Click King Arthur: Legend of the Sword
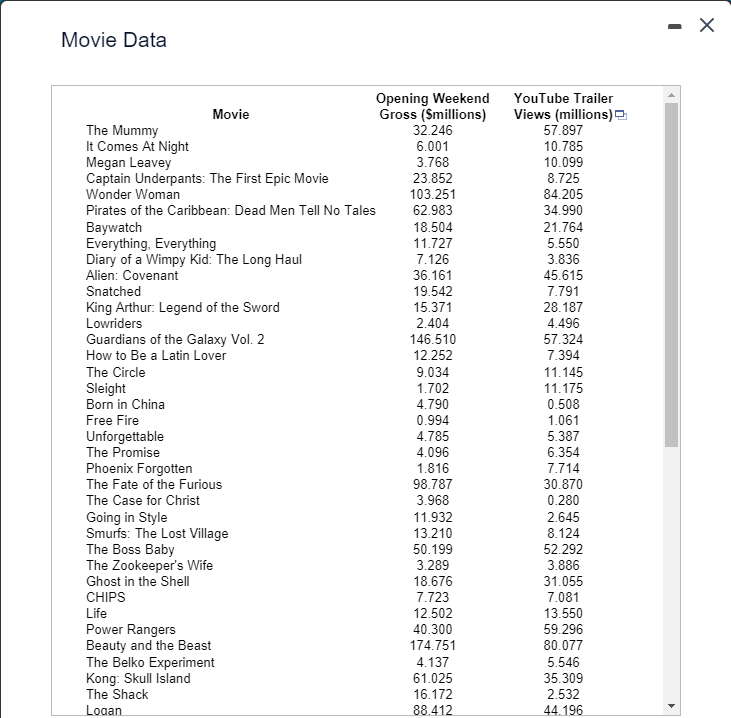Screen dimensions: 731x718 [x=183, y=308]
